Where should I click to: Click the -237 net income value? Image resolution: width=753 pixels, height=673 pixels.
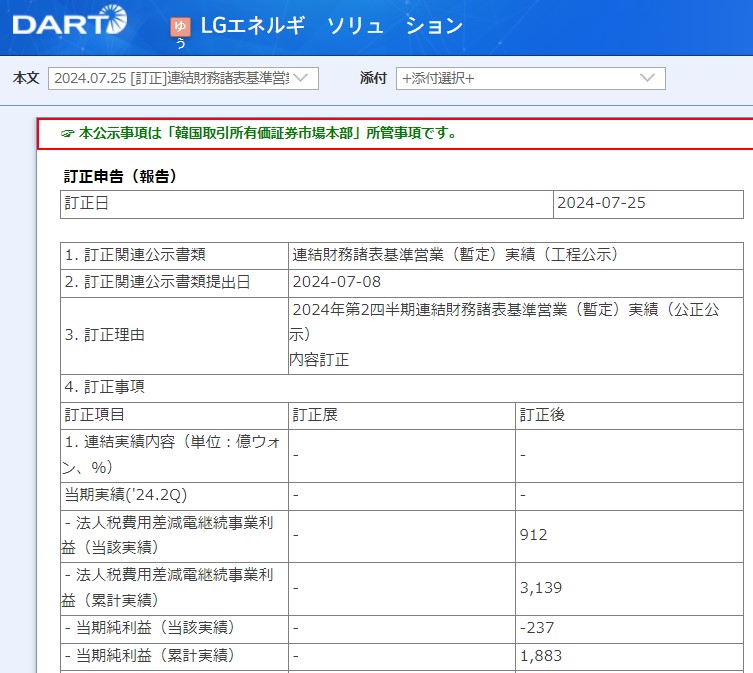537,628
